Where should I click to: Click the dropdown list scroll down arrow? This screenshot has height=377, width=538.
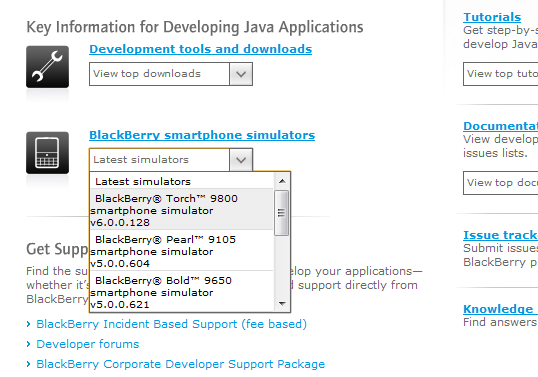(282, 304)
